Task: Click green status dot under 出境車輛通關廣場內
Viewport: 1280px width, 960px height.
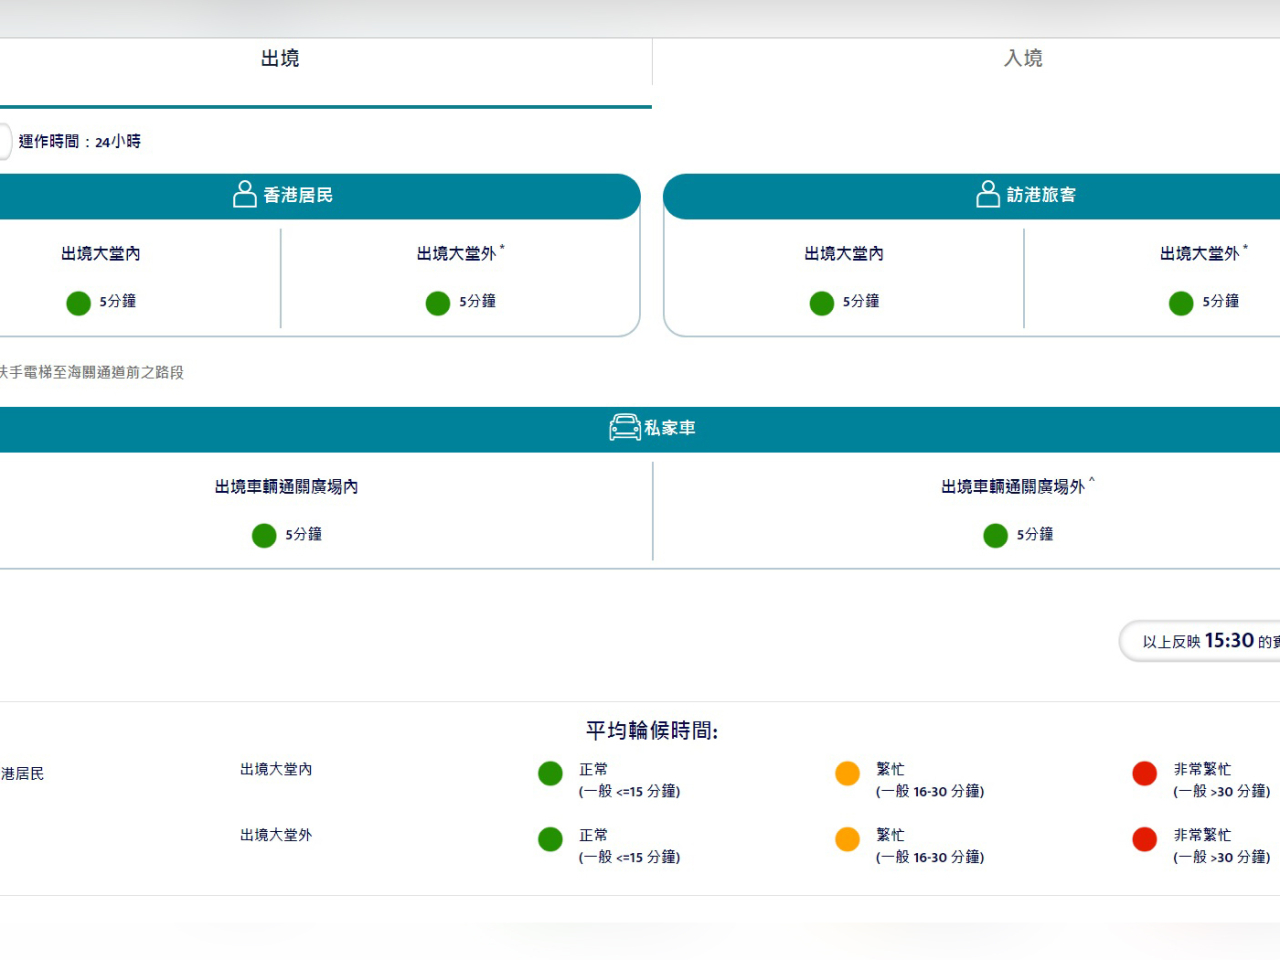Action: pyautogui.click(x=264, y=536)
